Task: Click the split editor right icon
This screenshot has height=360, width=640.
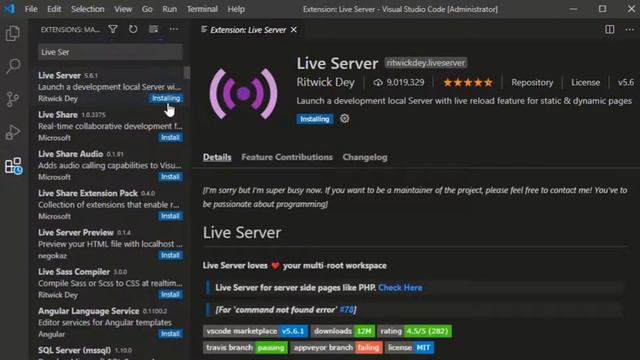Action: pyautogui.click(x=609, y=29)
